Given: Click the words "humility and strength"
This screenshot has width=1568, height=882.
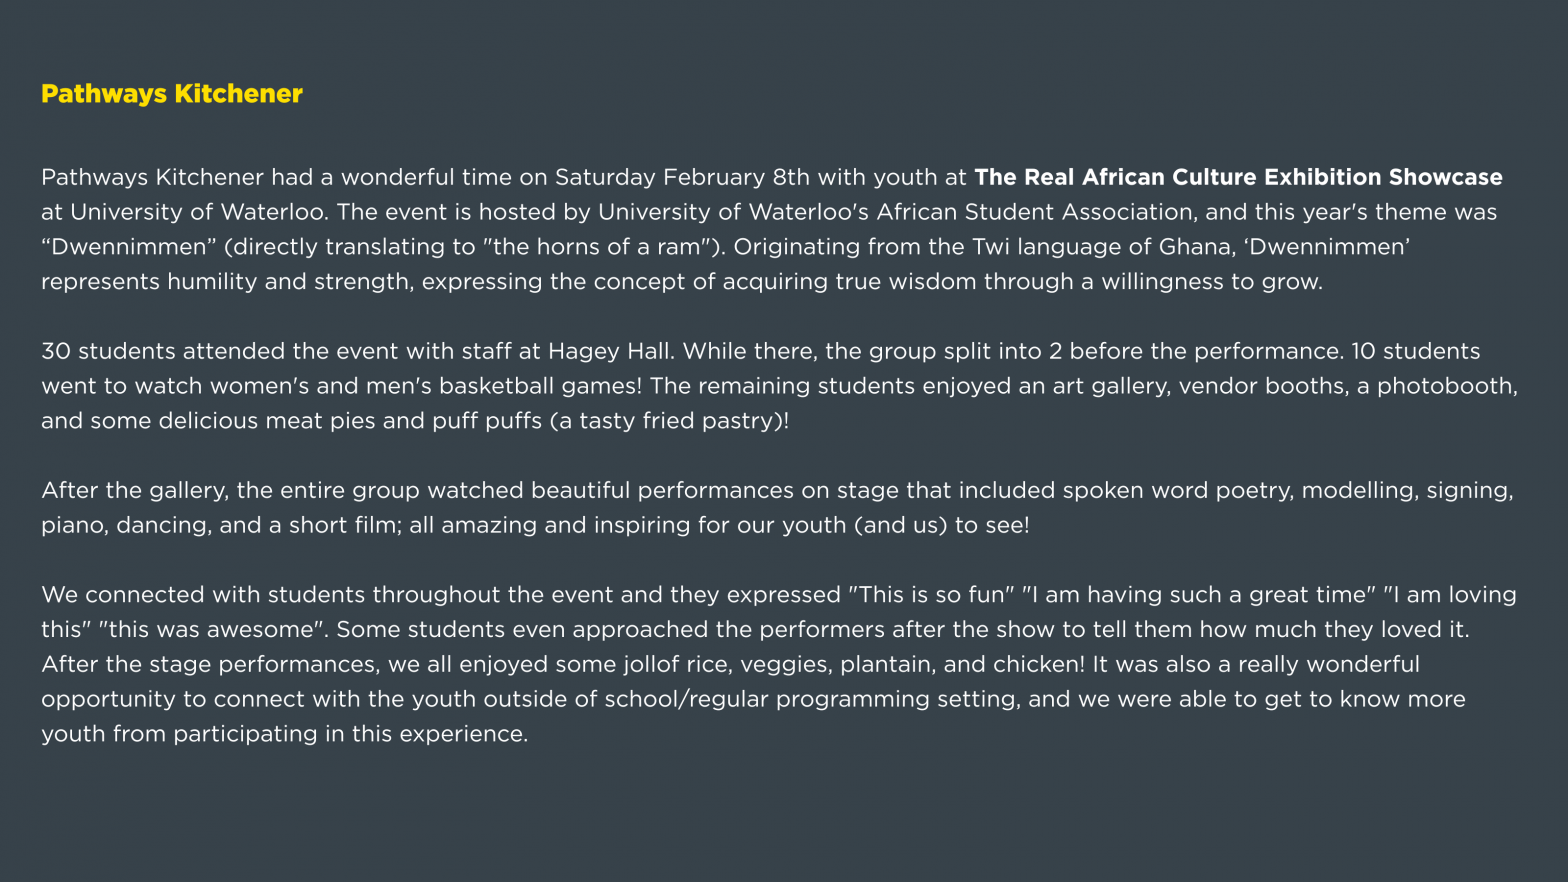Looking at the screenshot, I should click(288, 282).
